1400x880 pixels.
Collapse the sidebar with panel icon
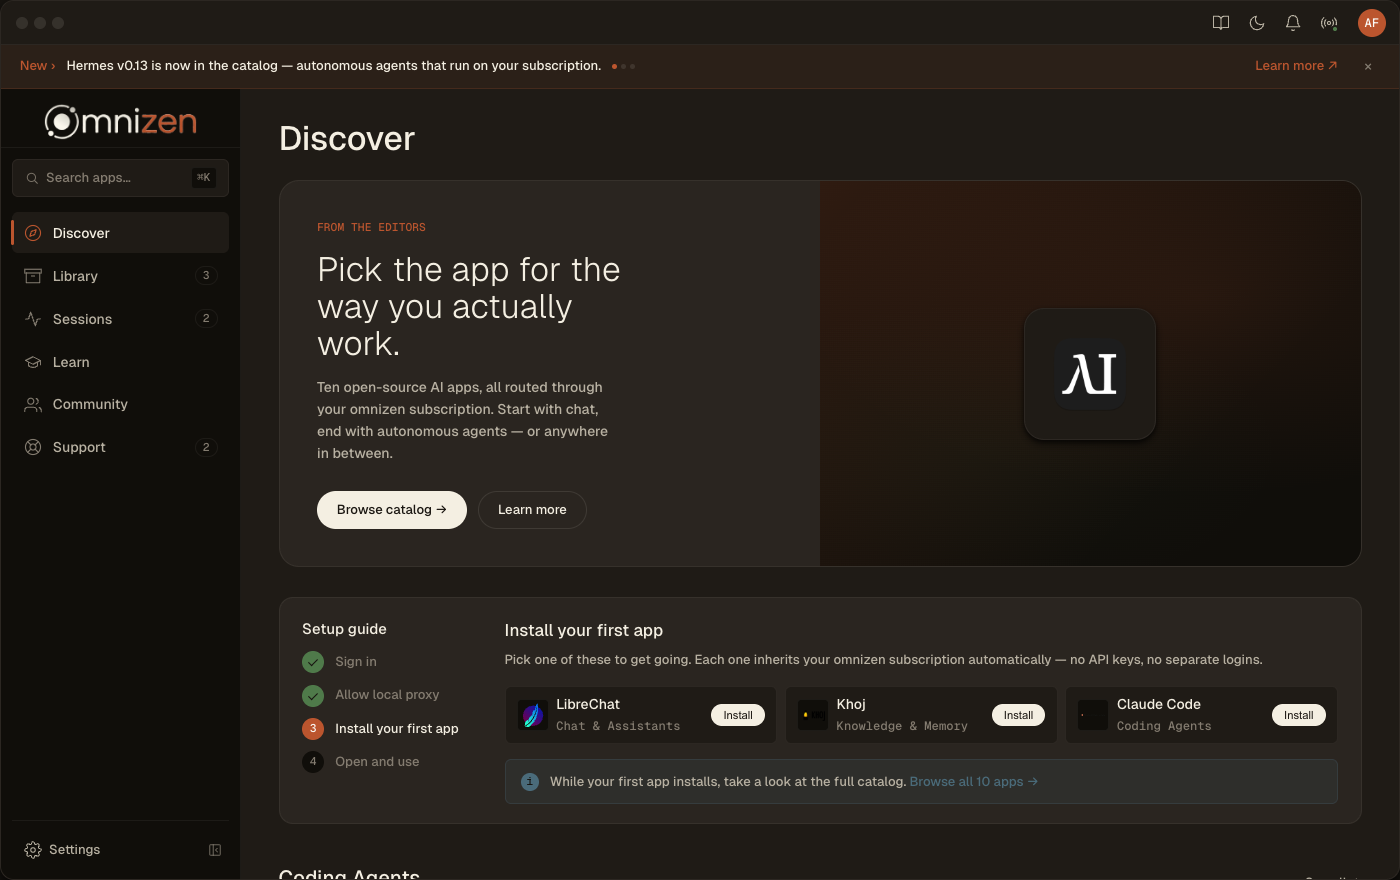pos(215,850)
